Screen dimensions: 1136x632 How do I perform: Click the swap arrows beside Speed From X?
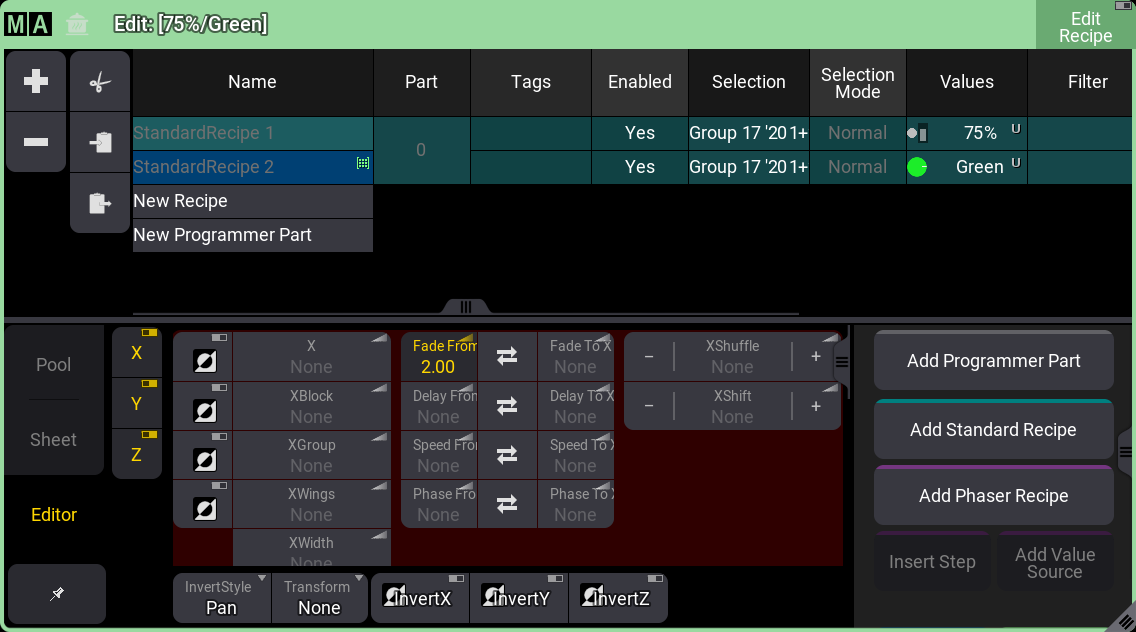507,455
